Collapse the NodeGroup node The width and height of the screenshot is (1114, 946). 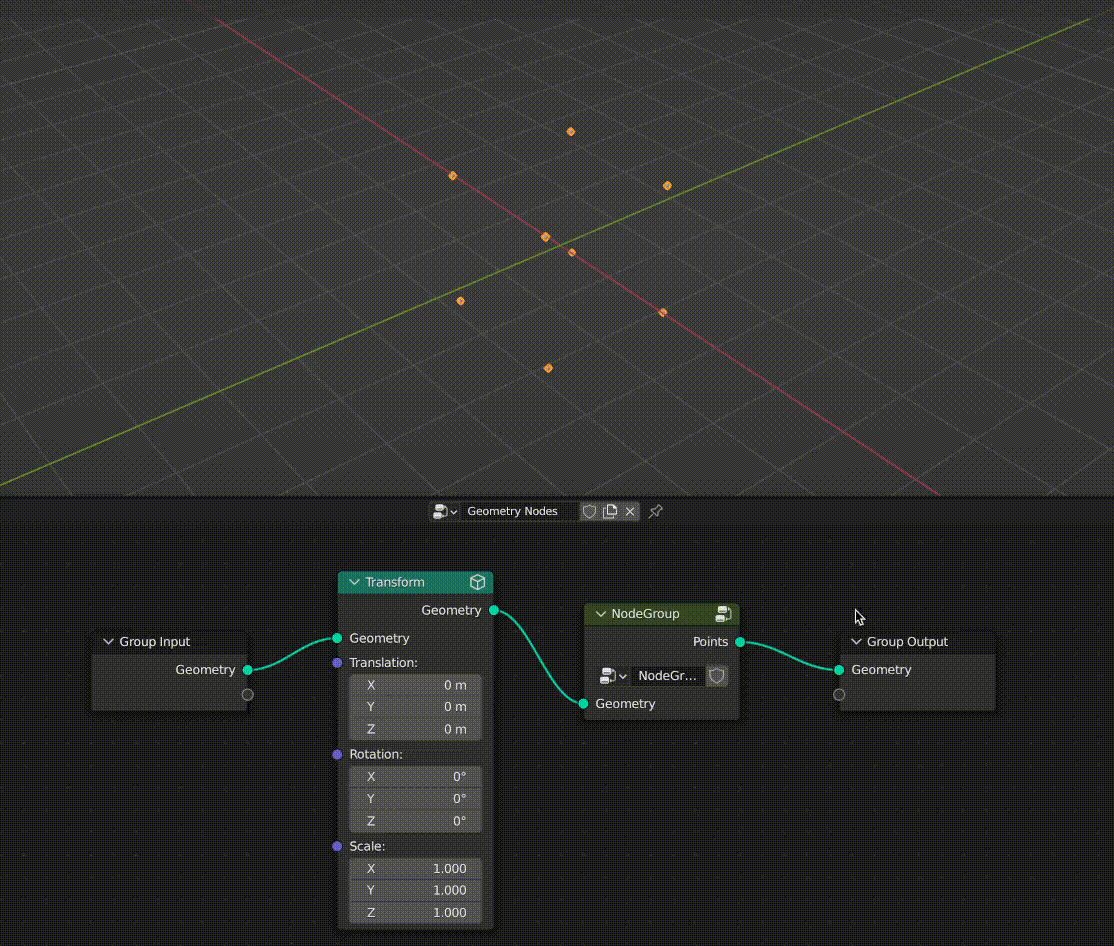(600, 614)
